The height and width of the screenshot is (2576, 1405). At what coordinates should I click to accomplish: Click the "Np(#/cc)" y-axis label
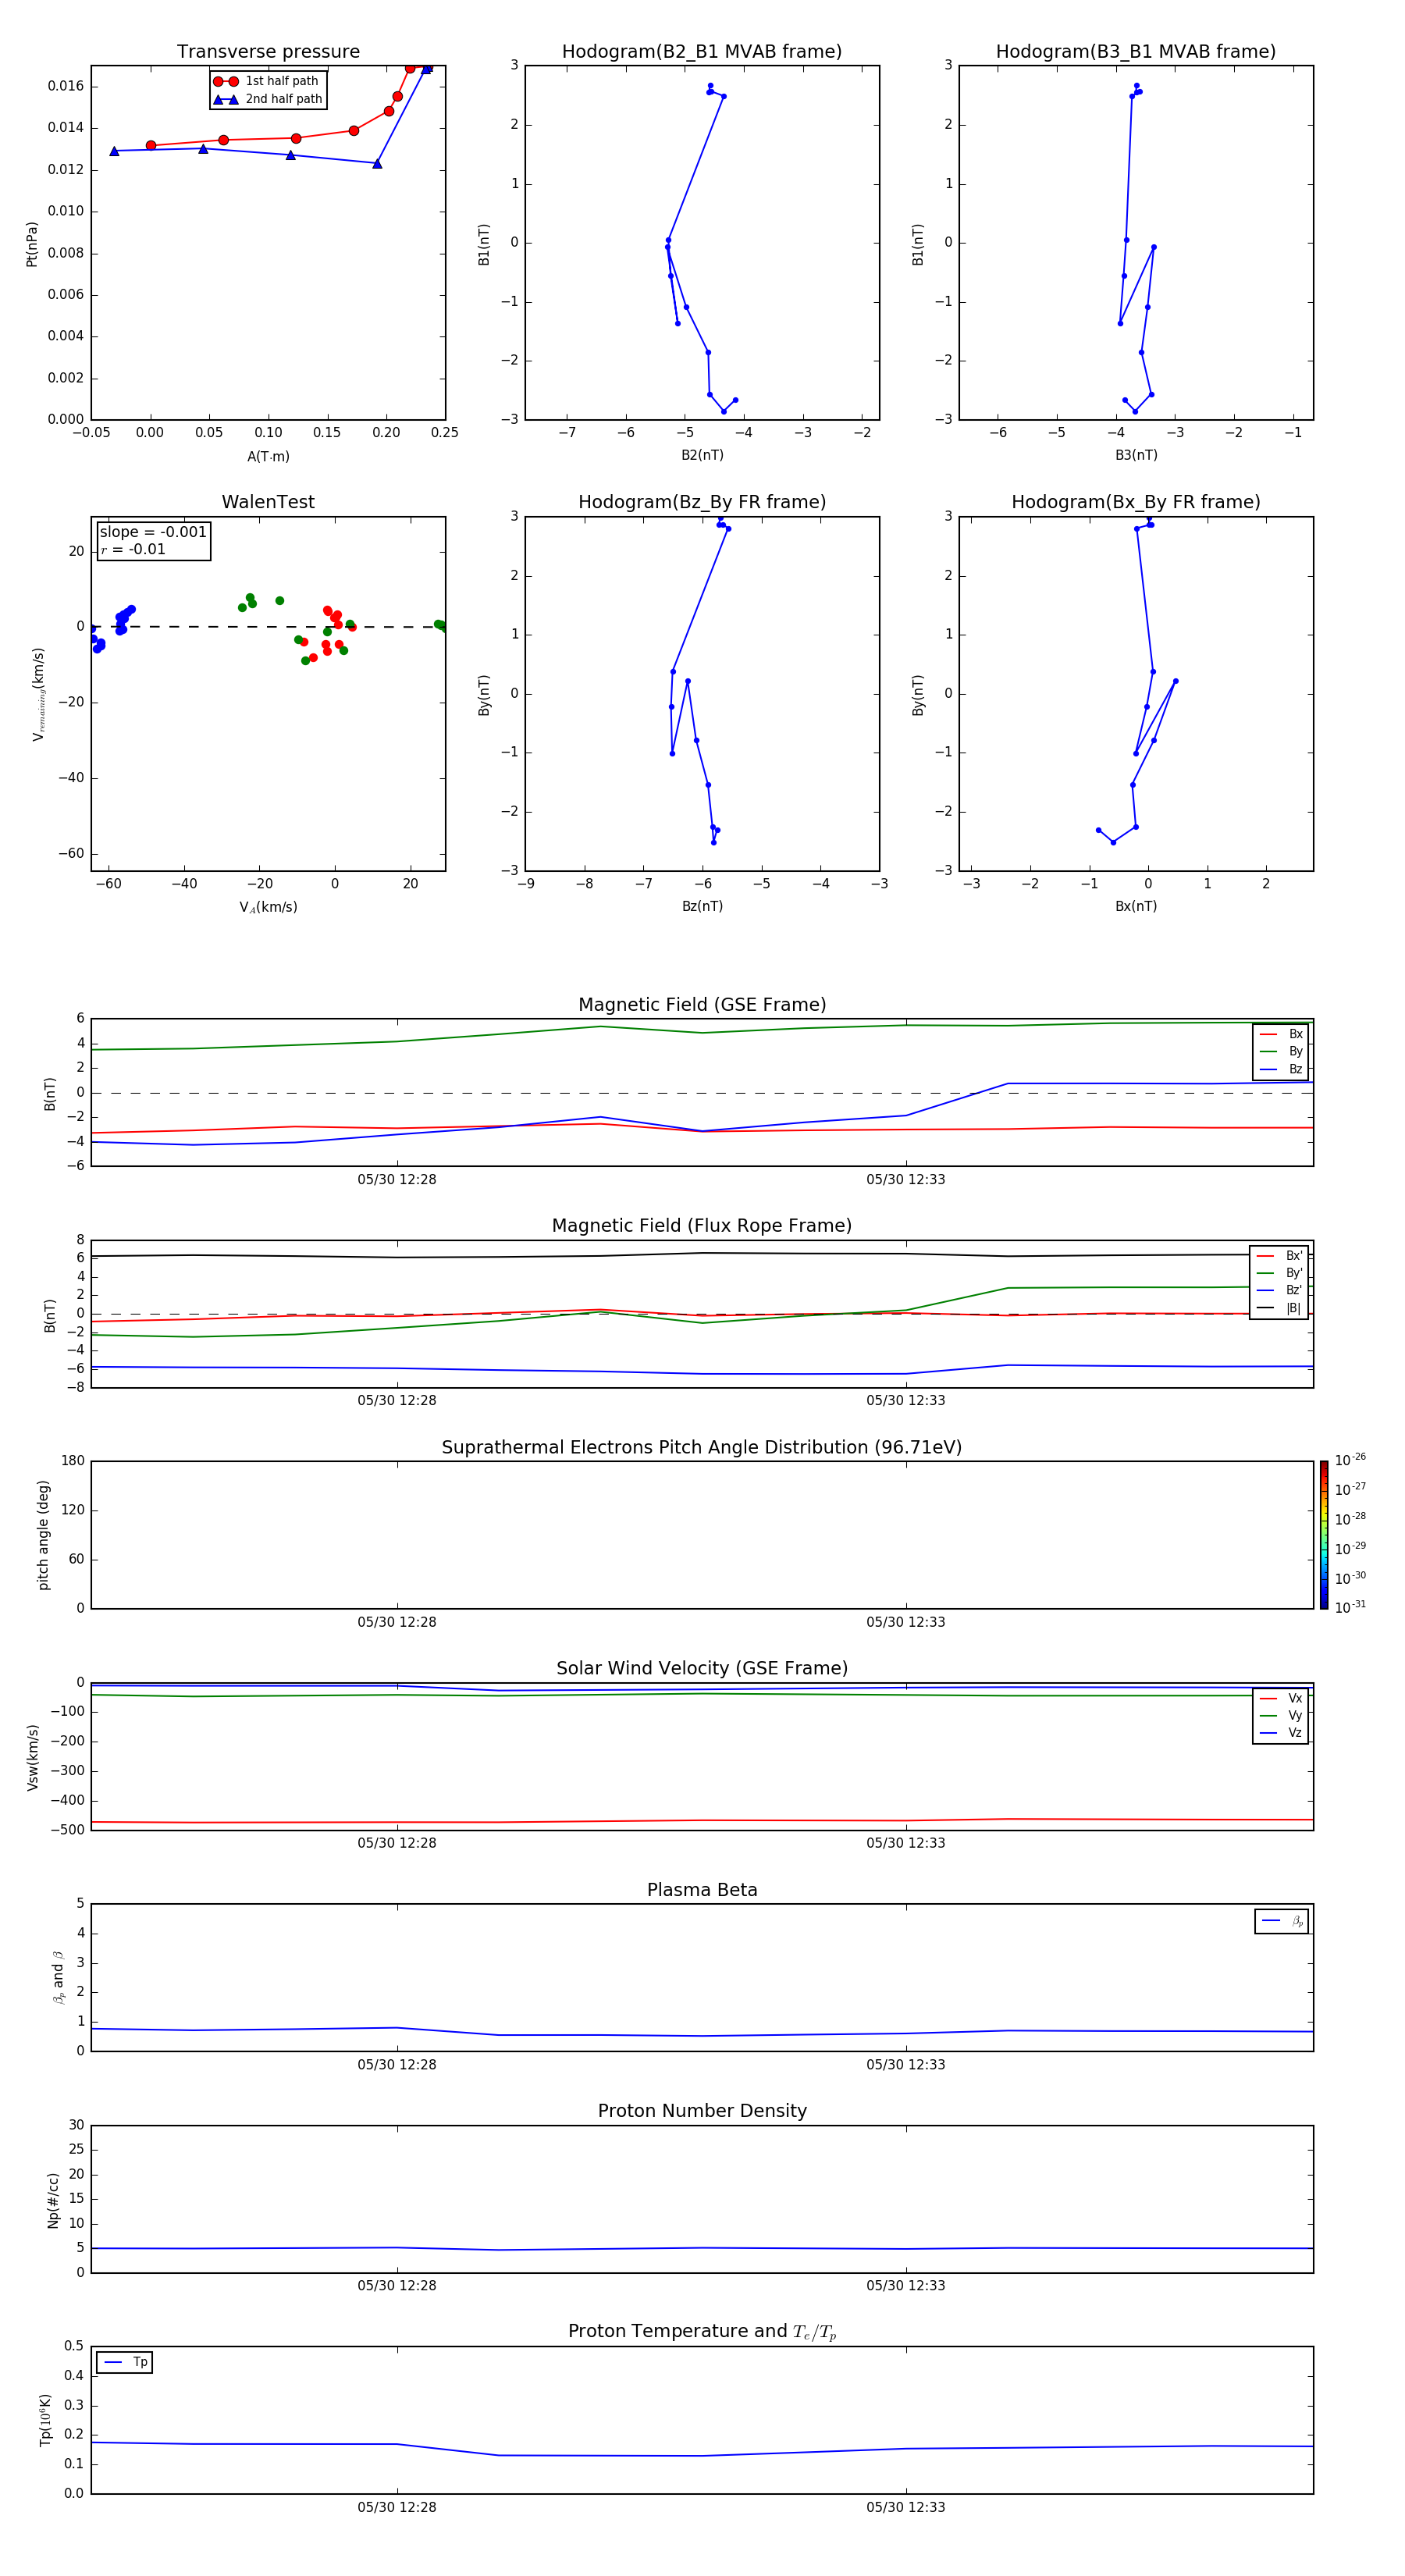click(x=53, y=2199)
